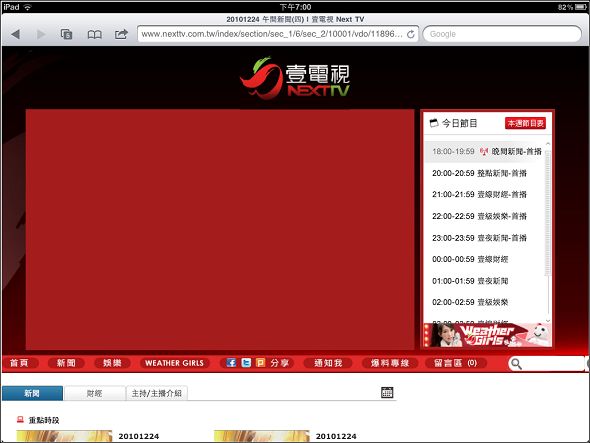This screenshot has height=443, width=590.
Task: Select the 20:00-20:59 schedule row
Action: pyautogui.click(x=485, y=173)
